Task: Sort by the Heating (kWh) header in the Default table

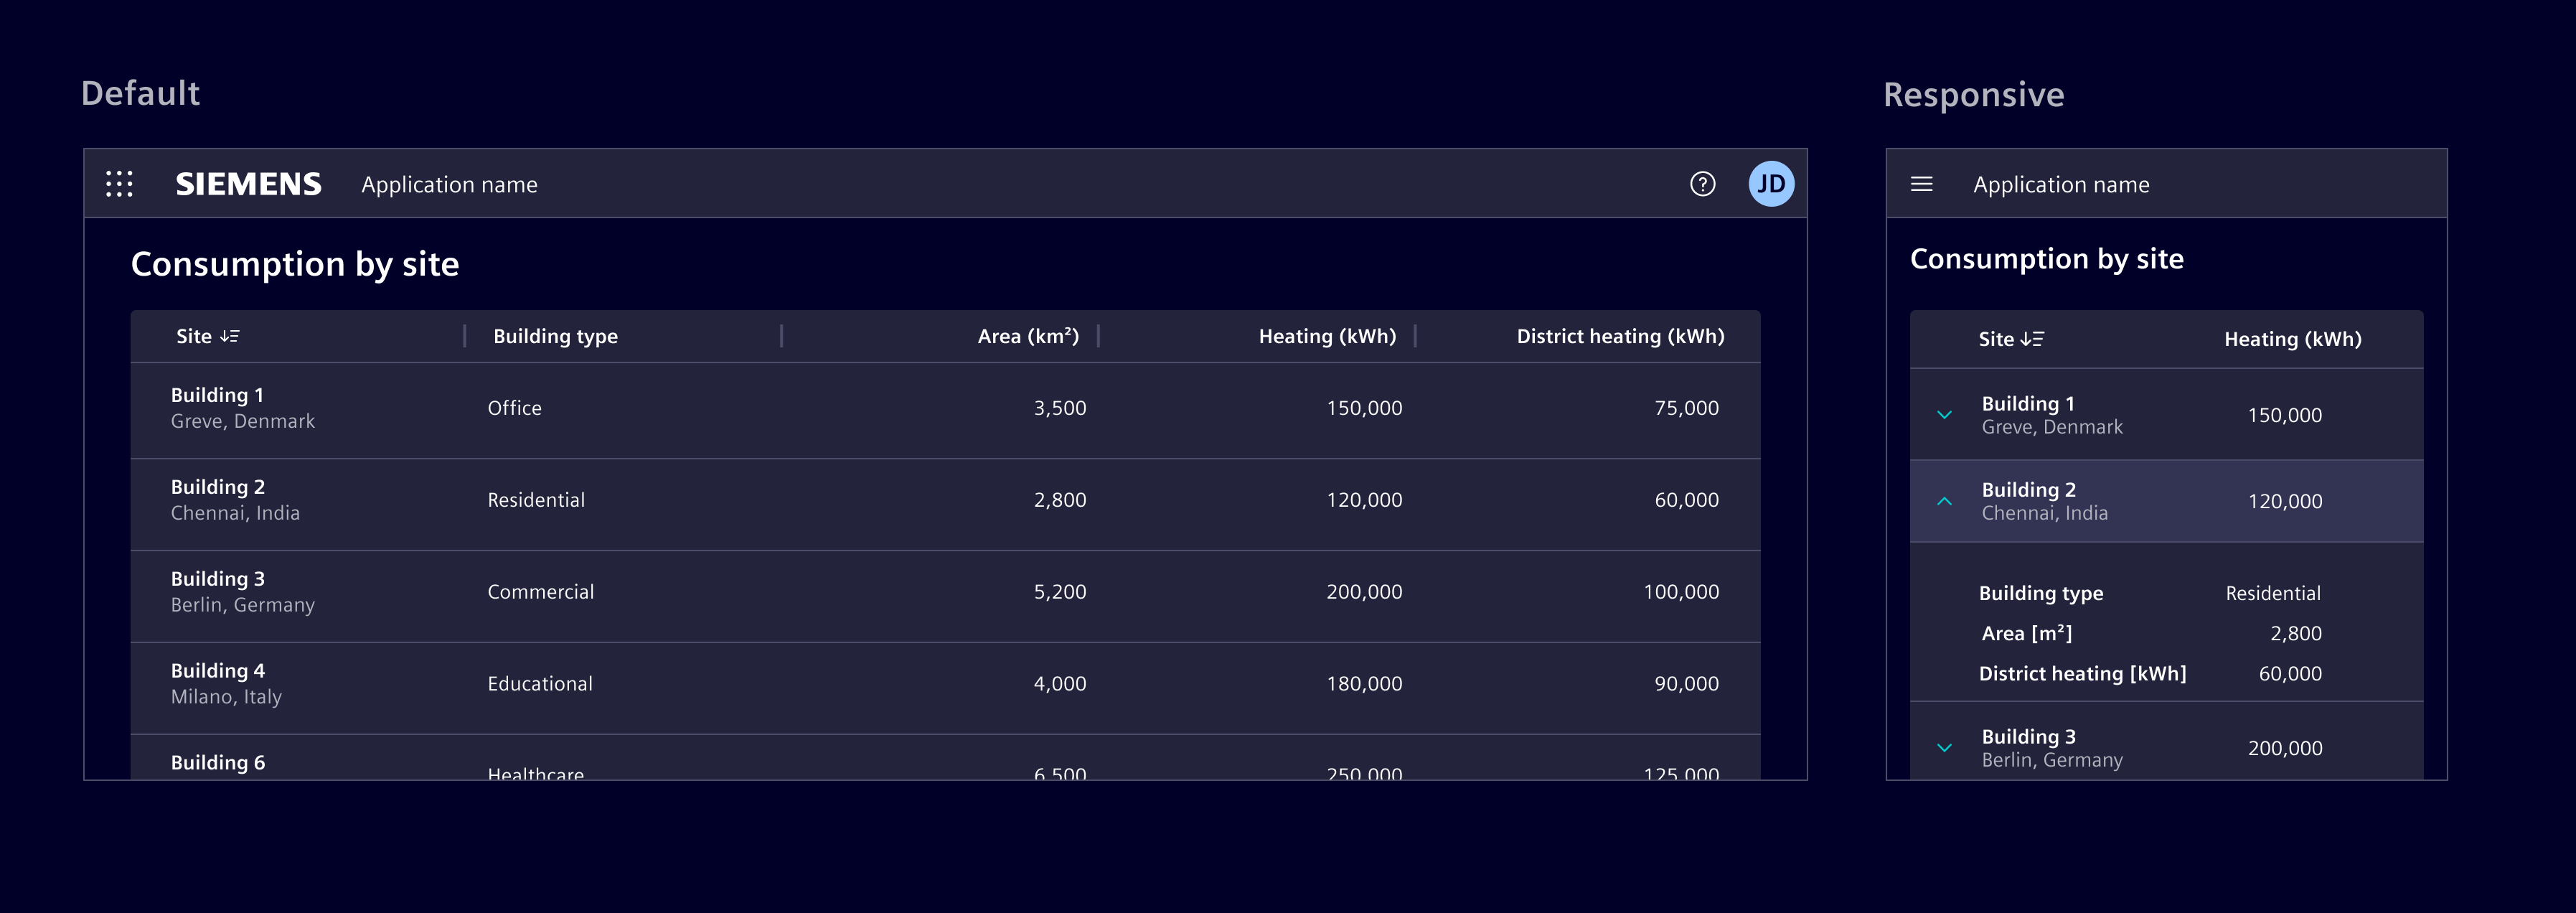Action: point(1327,337)
